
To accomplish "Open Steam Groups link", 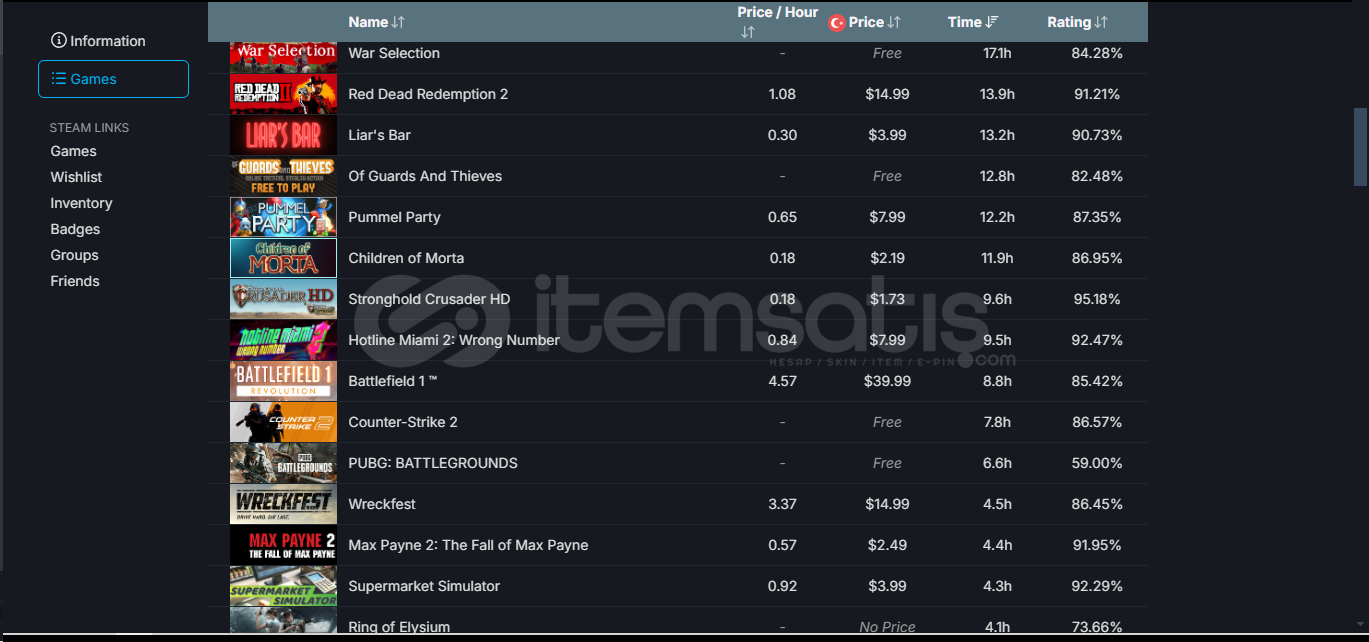I will point(74,255).
